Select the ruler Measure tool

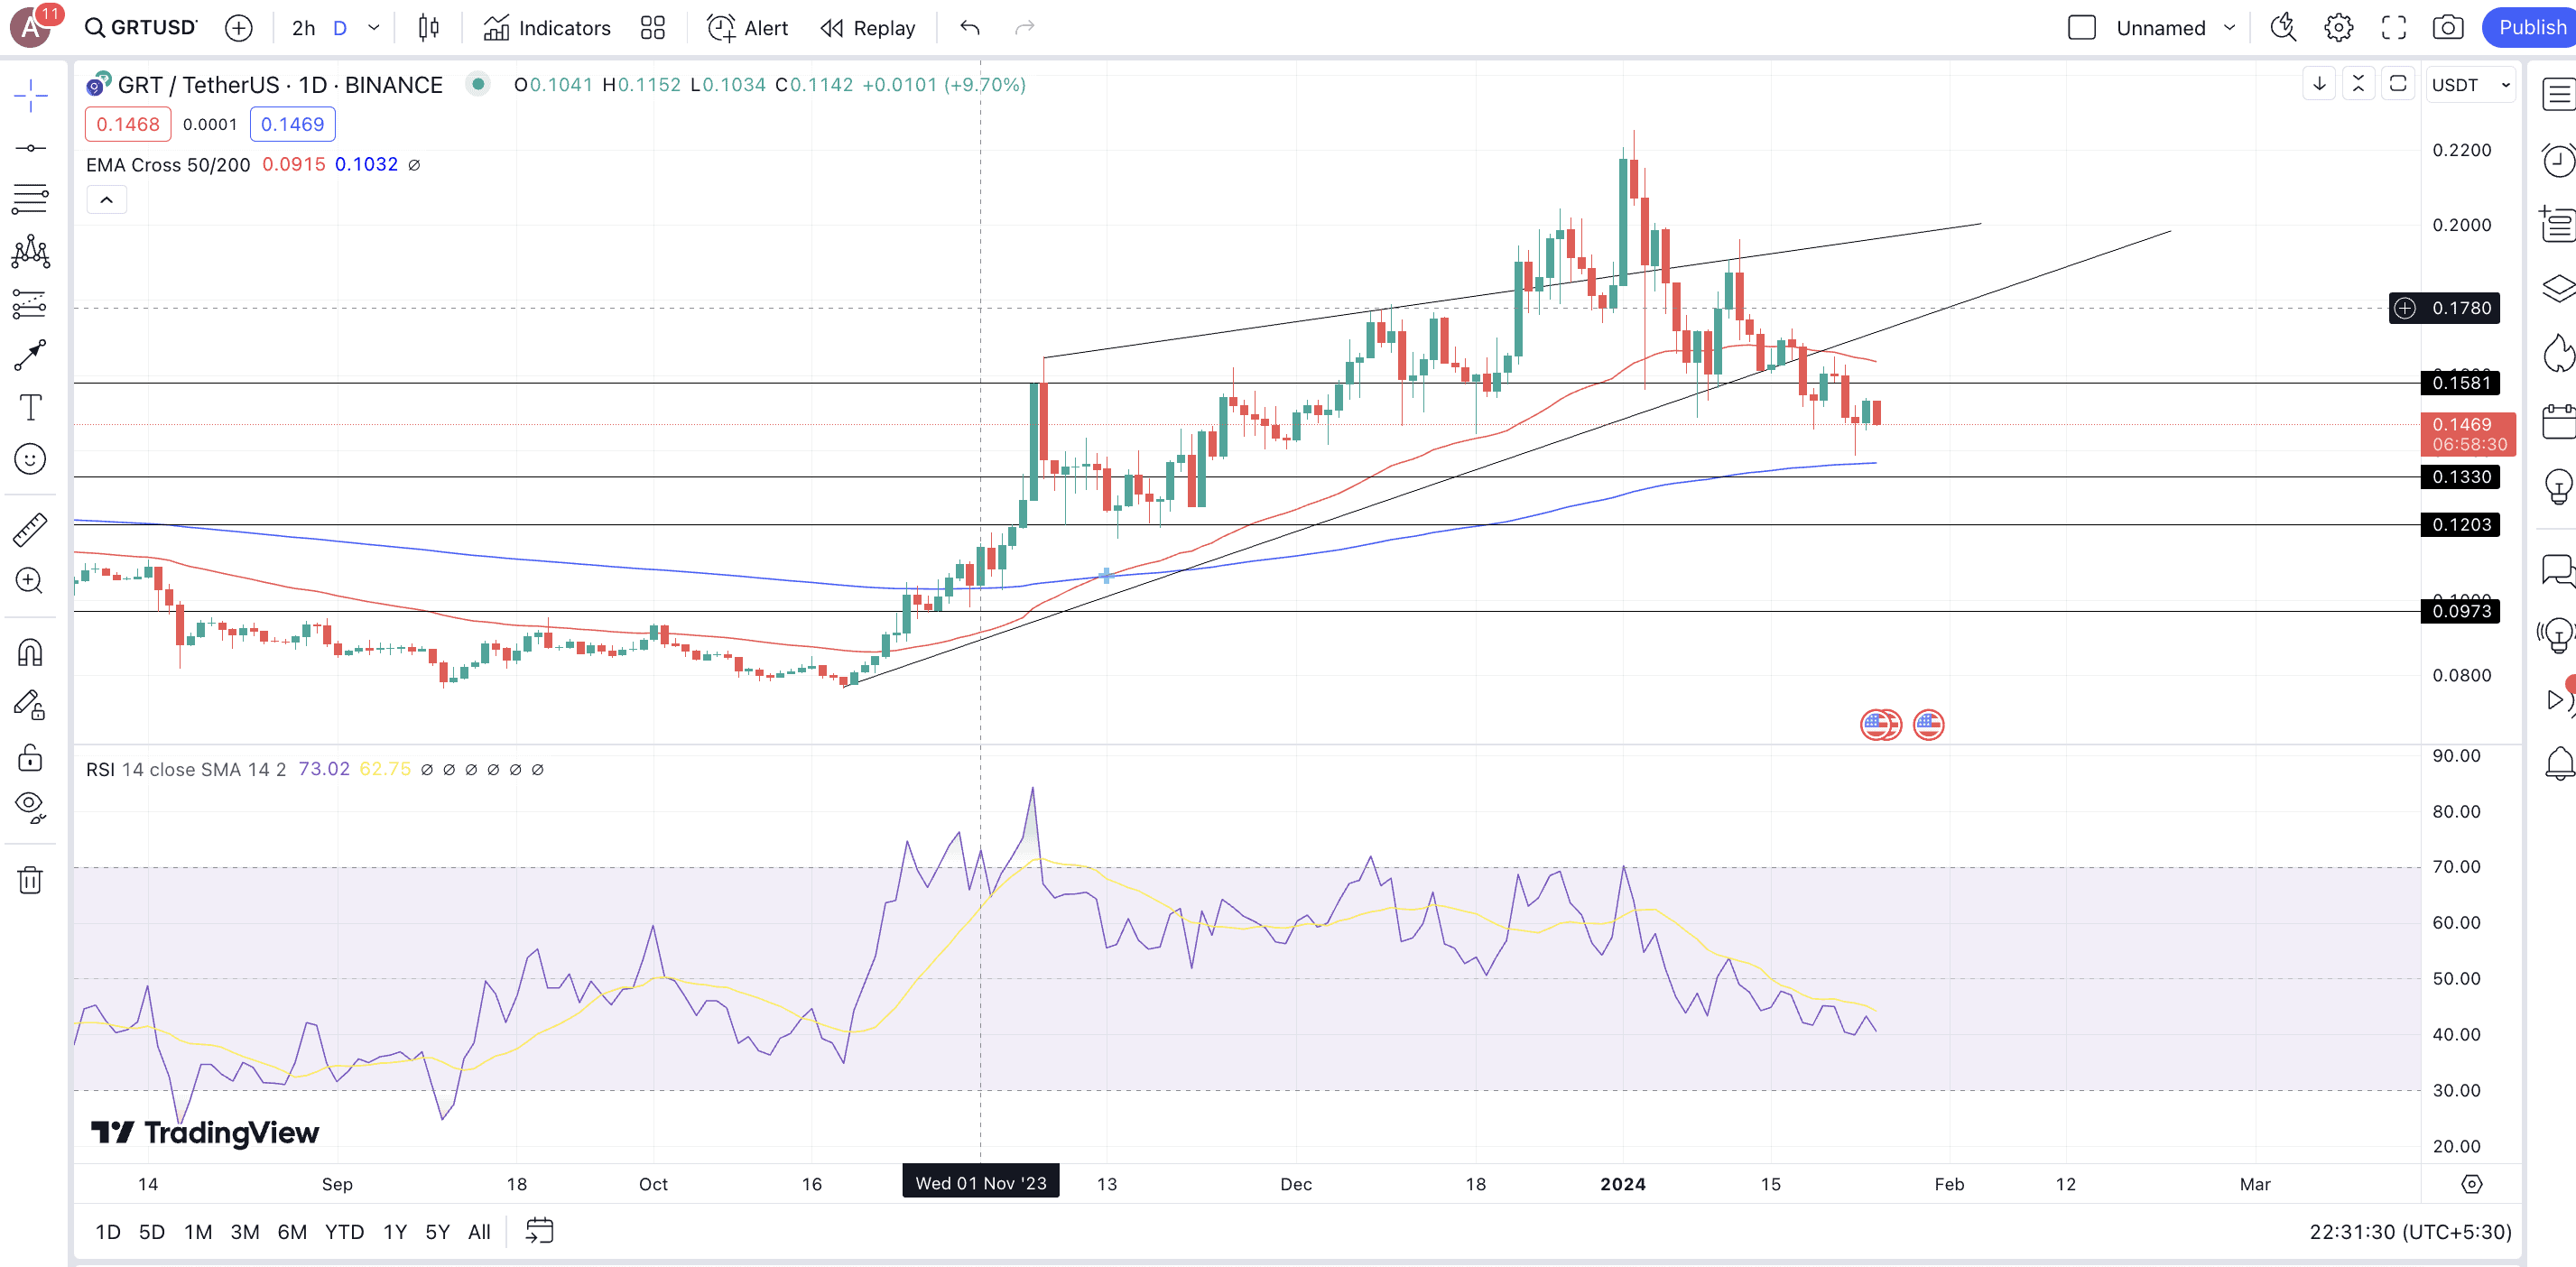click(x=30, y=529)
